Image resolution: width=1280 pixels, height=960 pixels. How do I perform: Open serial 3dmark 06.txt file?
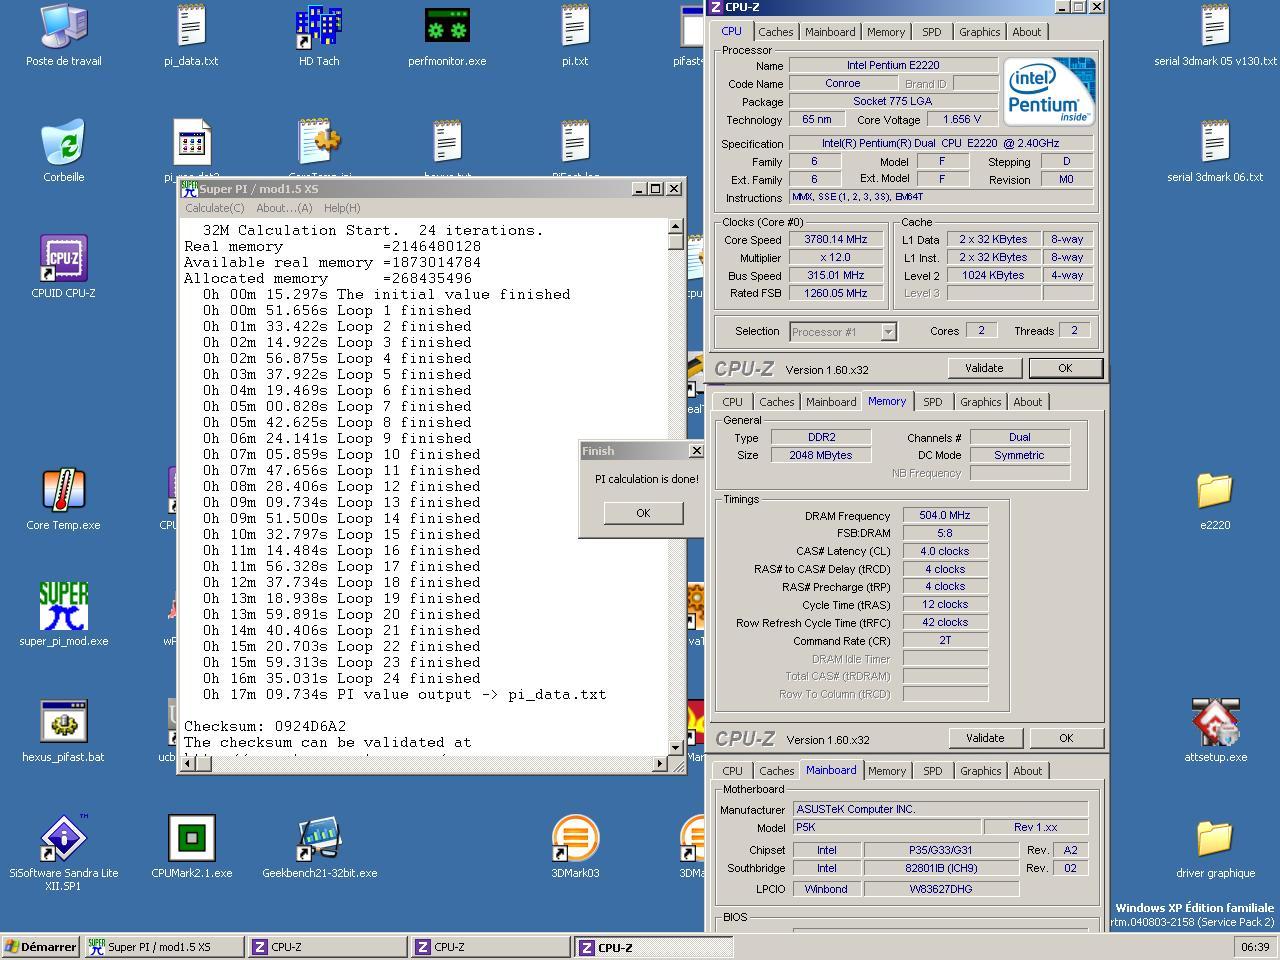1215,152
